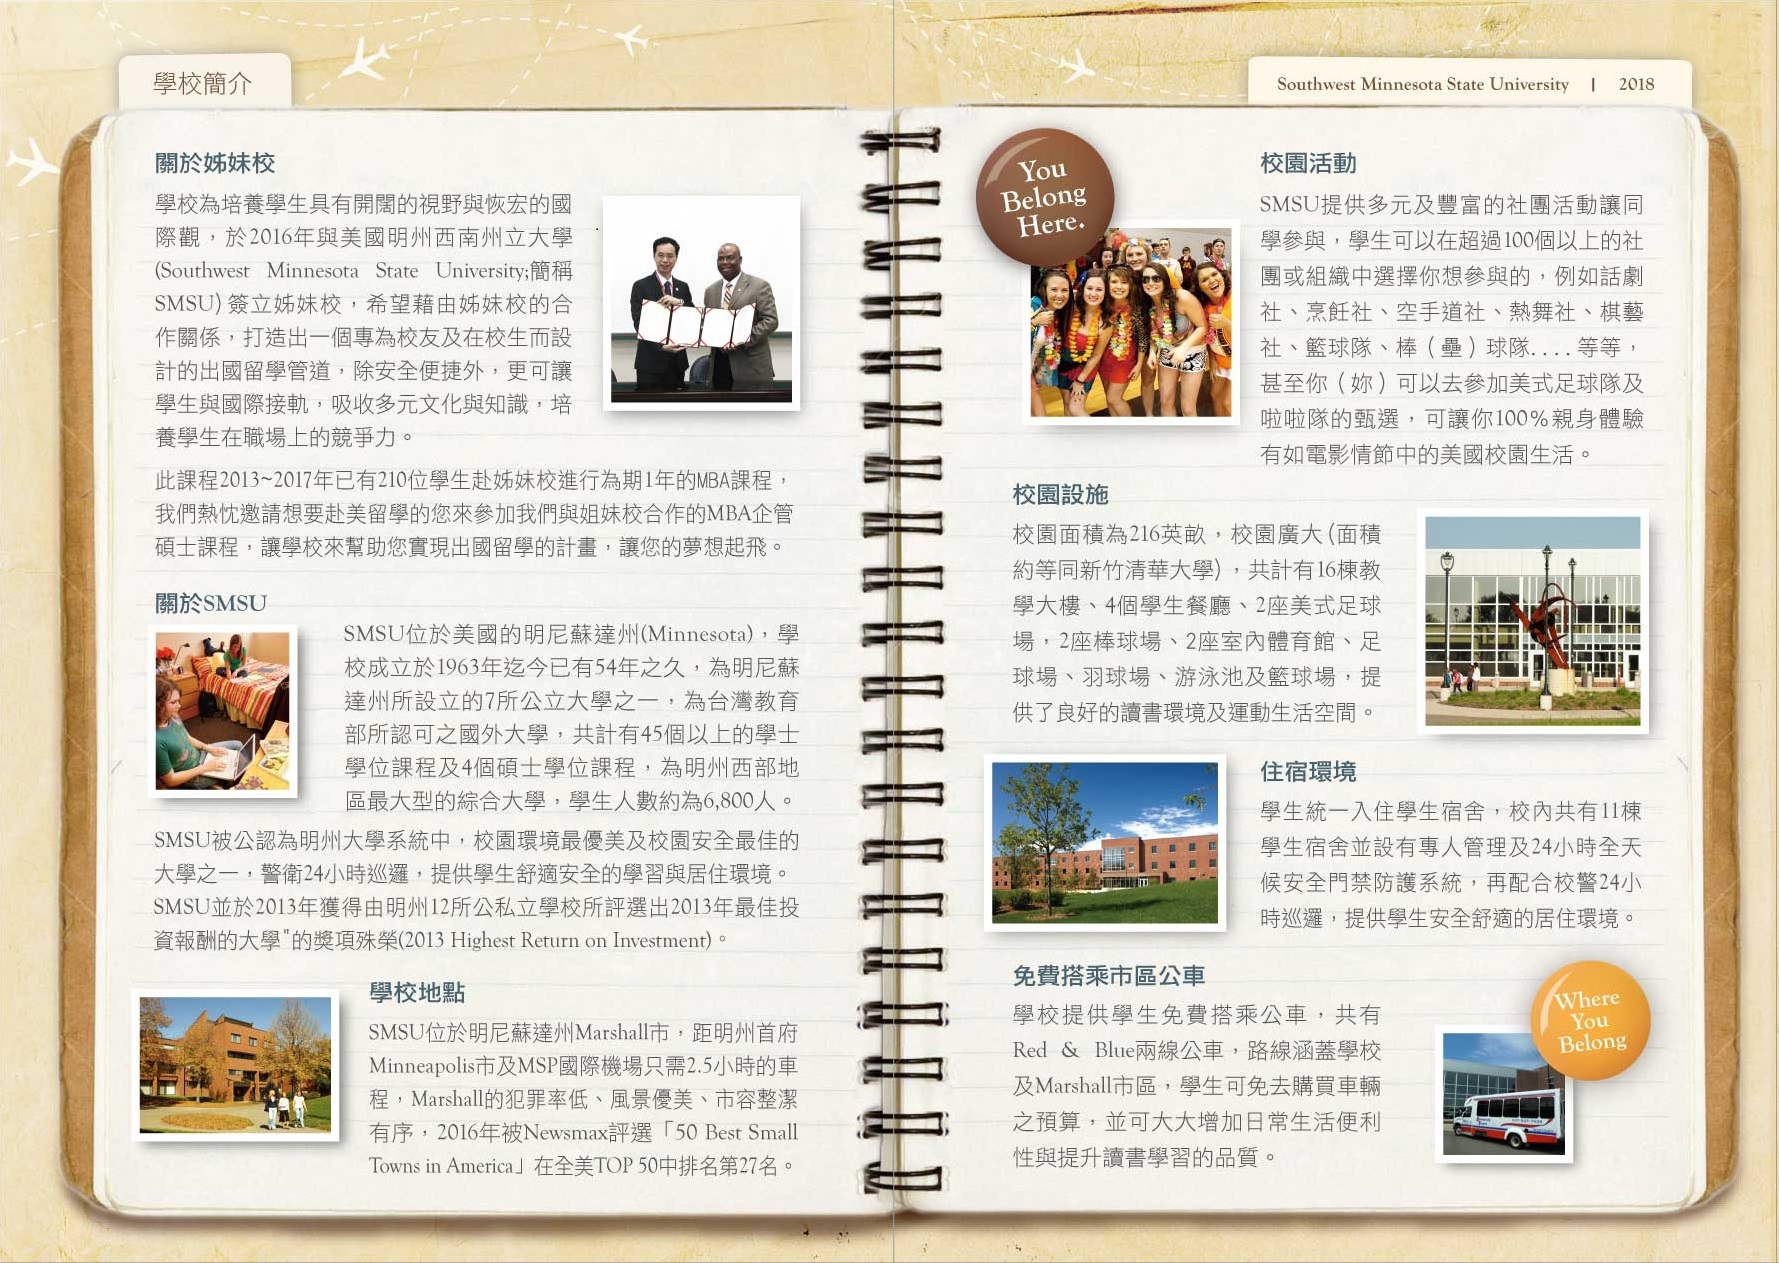Select the text "讓您的夢想起飛"
The height and width of the screenshot is (1263, 1779).
click(693, 546)
